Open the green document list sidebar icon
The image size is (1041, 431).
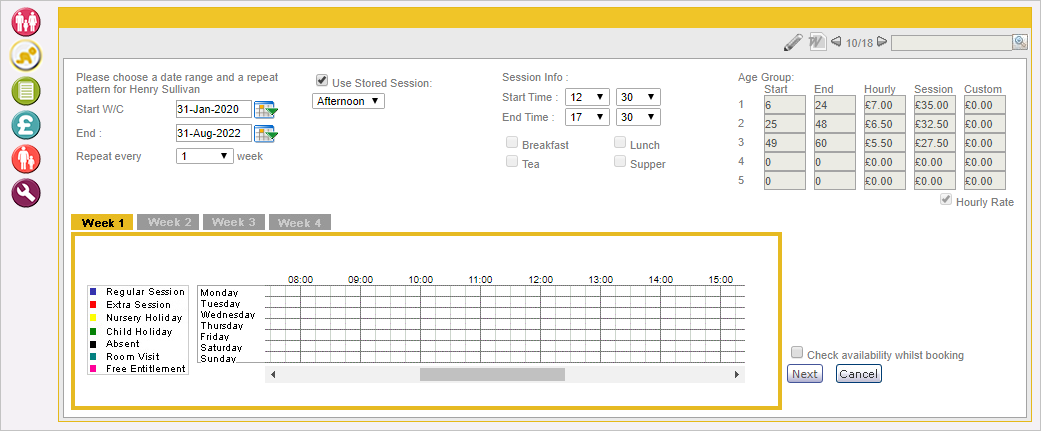click(x=26, y=90)
